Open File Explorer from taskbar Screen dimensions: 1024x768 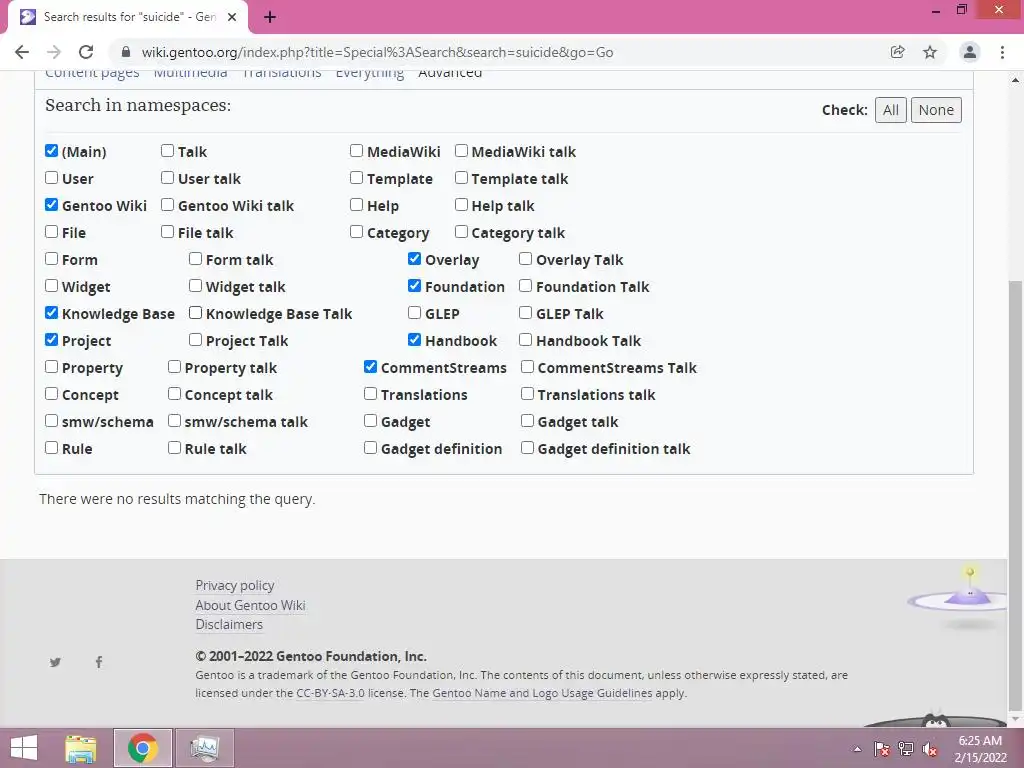pos(81,748)
